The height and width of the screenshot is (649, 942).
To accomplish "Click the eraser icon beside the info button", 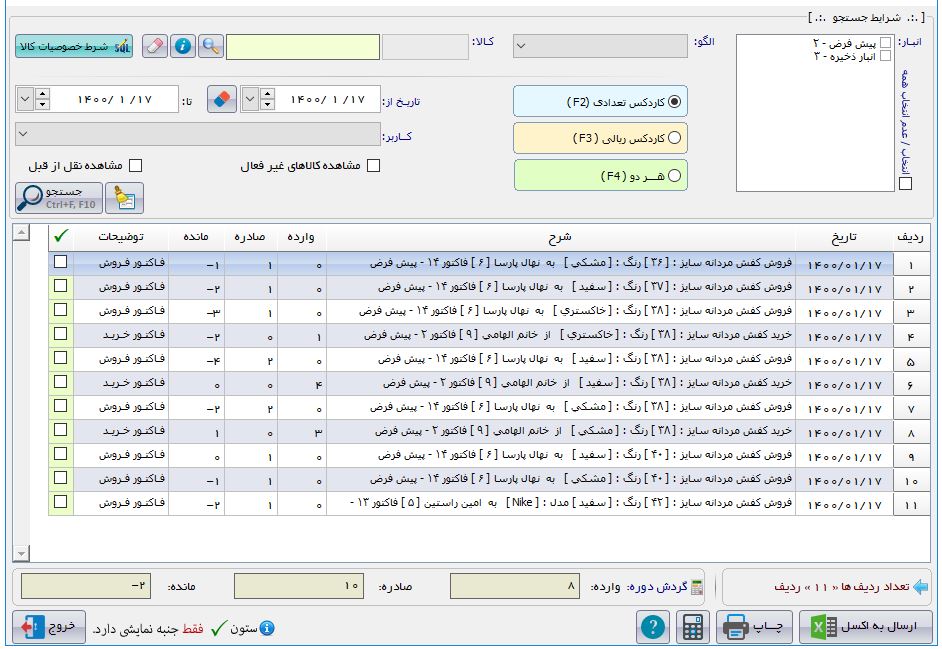I will (x=155, y=46).
